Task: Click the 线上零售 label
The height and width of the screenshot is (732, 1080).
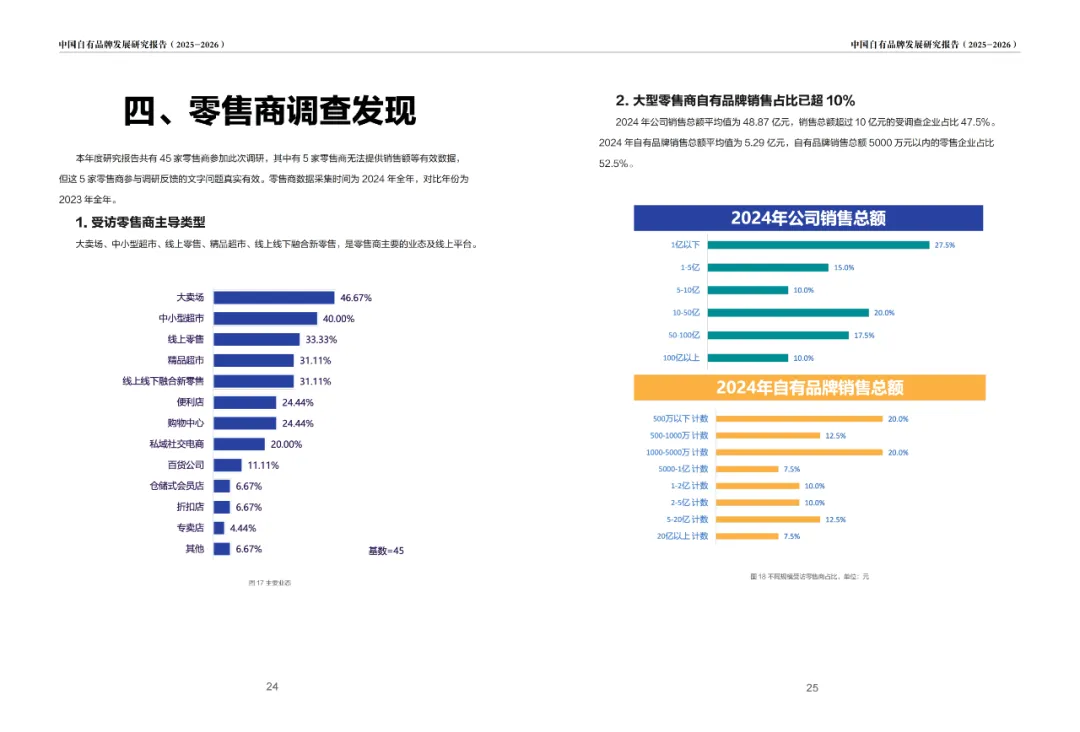Action: 186,339
